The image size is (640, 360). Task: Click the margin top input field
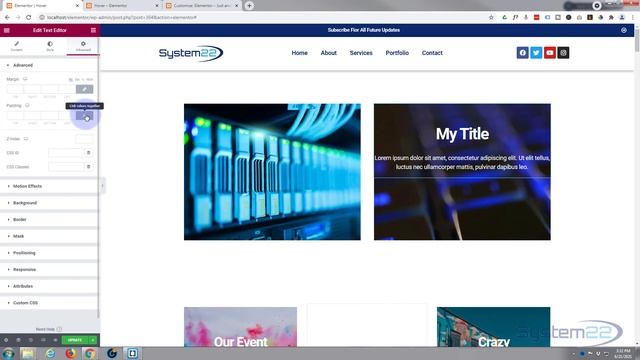15,89
